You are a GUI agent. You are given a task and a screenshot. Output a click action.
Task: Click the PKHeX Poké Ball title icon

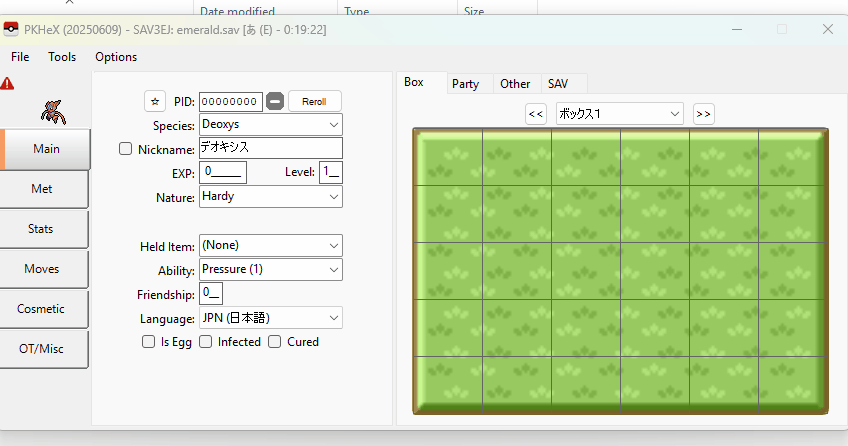click(x=11, y=29)
